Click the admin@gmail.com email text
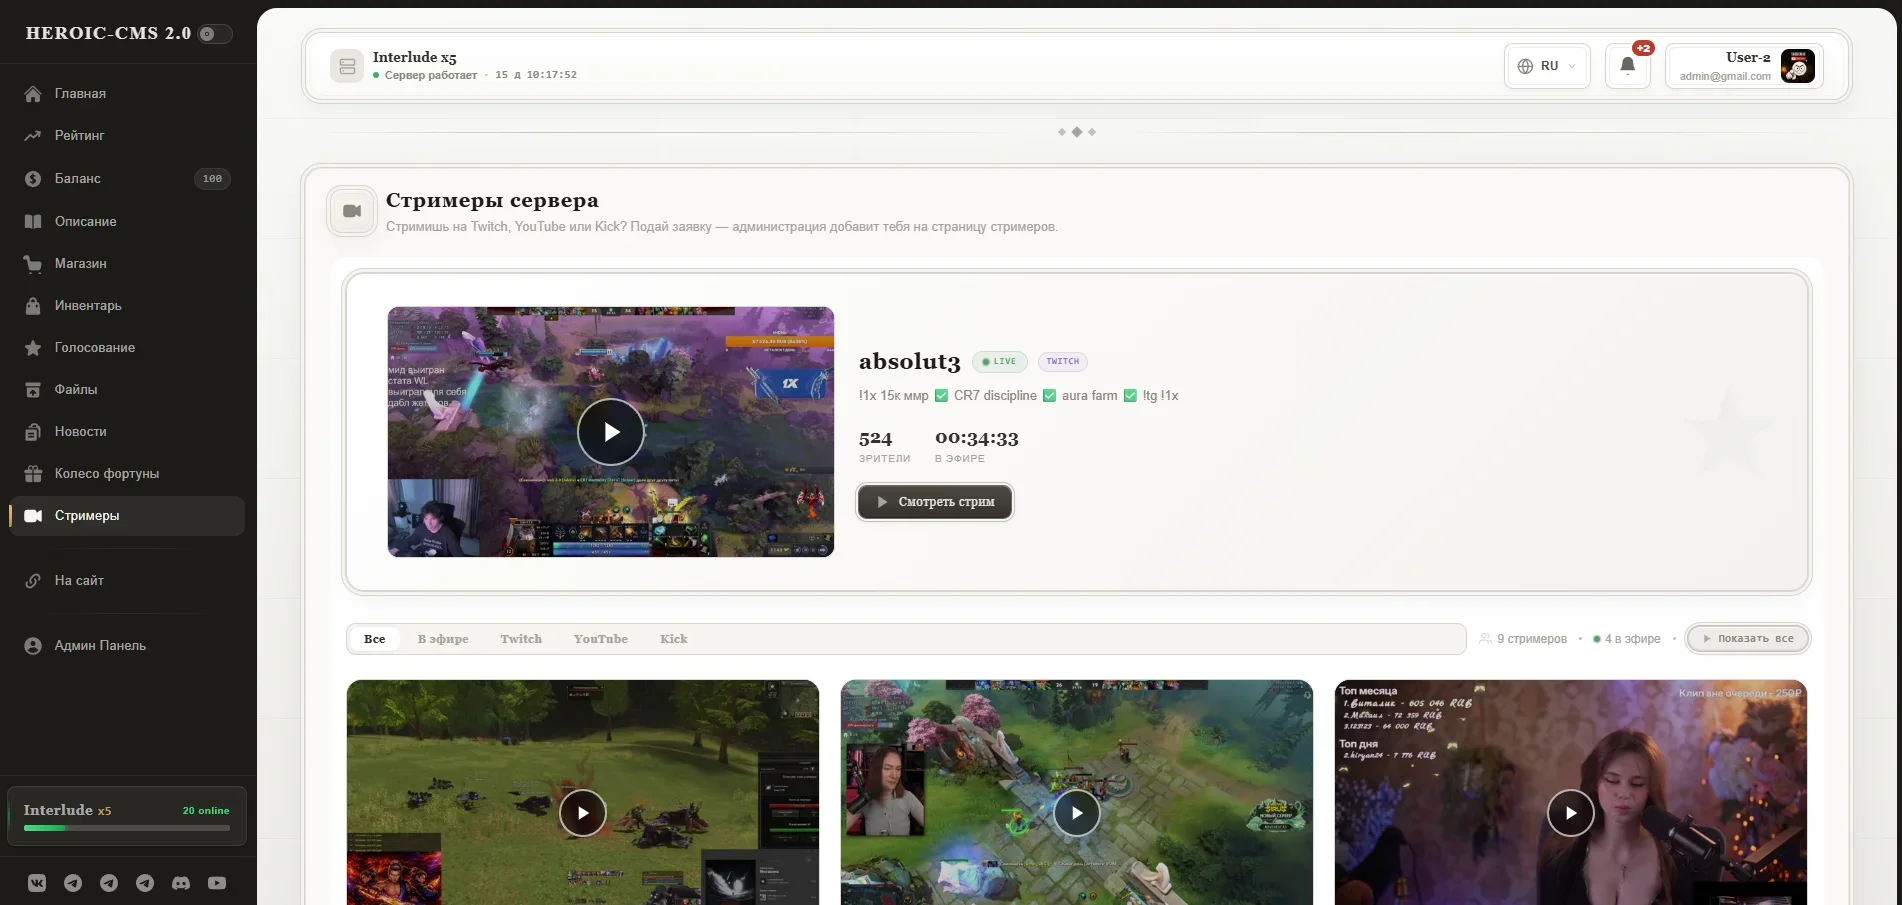1902x905 pixels. tap(1725, 76)
